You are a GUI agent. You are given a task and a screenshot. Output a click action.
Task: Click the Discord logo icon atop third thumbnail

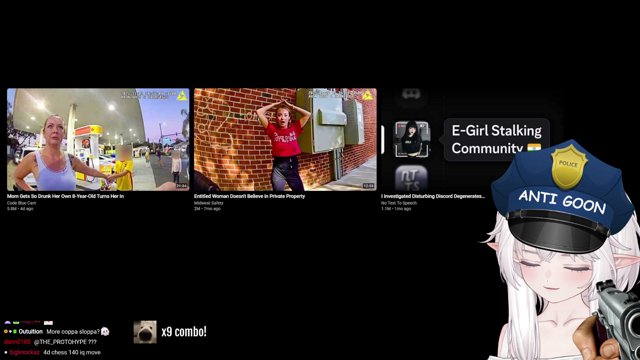tap(411, 95)
